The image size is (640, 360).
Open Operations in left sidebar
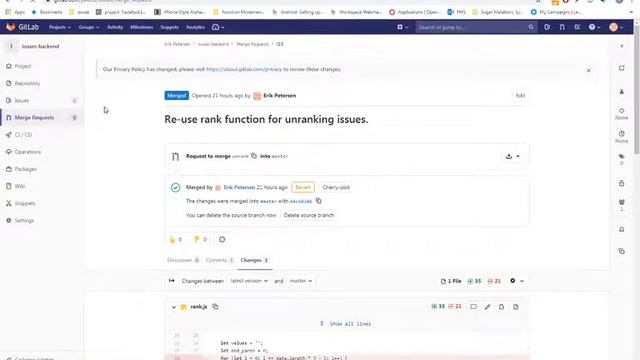pyautogui.click(x=28, y=152)
